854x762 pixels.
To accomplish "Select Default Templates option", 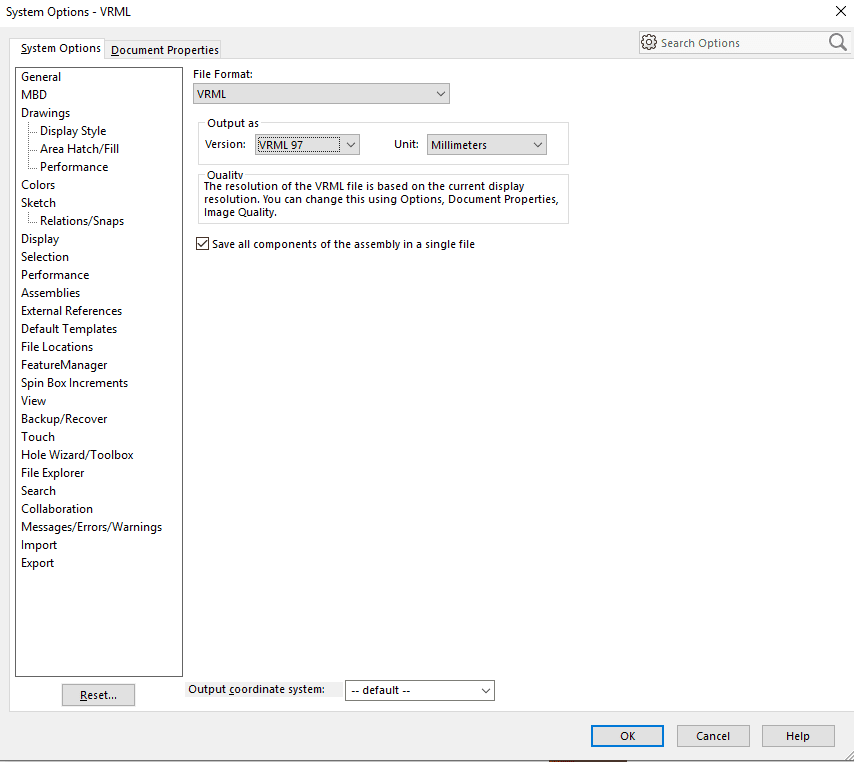I will pyautogui.click(x=69, y=328).
